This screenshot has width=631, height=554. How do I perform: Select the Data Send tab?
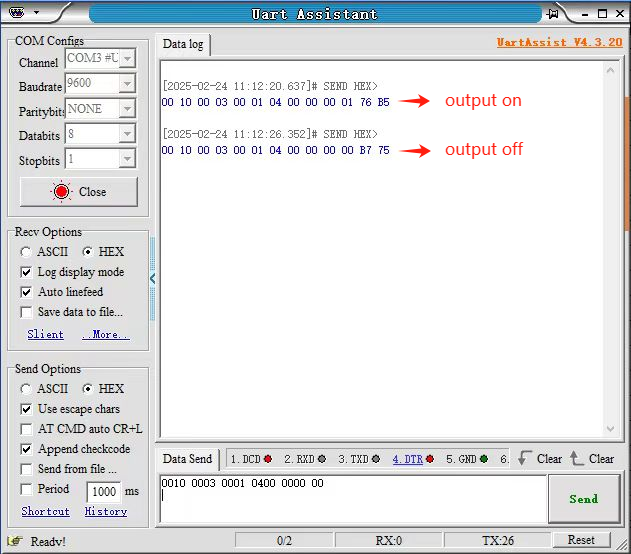(x=188, y=459)
